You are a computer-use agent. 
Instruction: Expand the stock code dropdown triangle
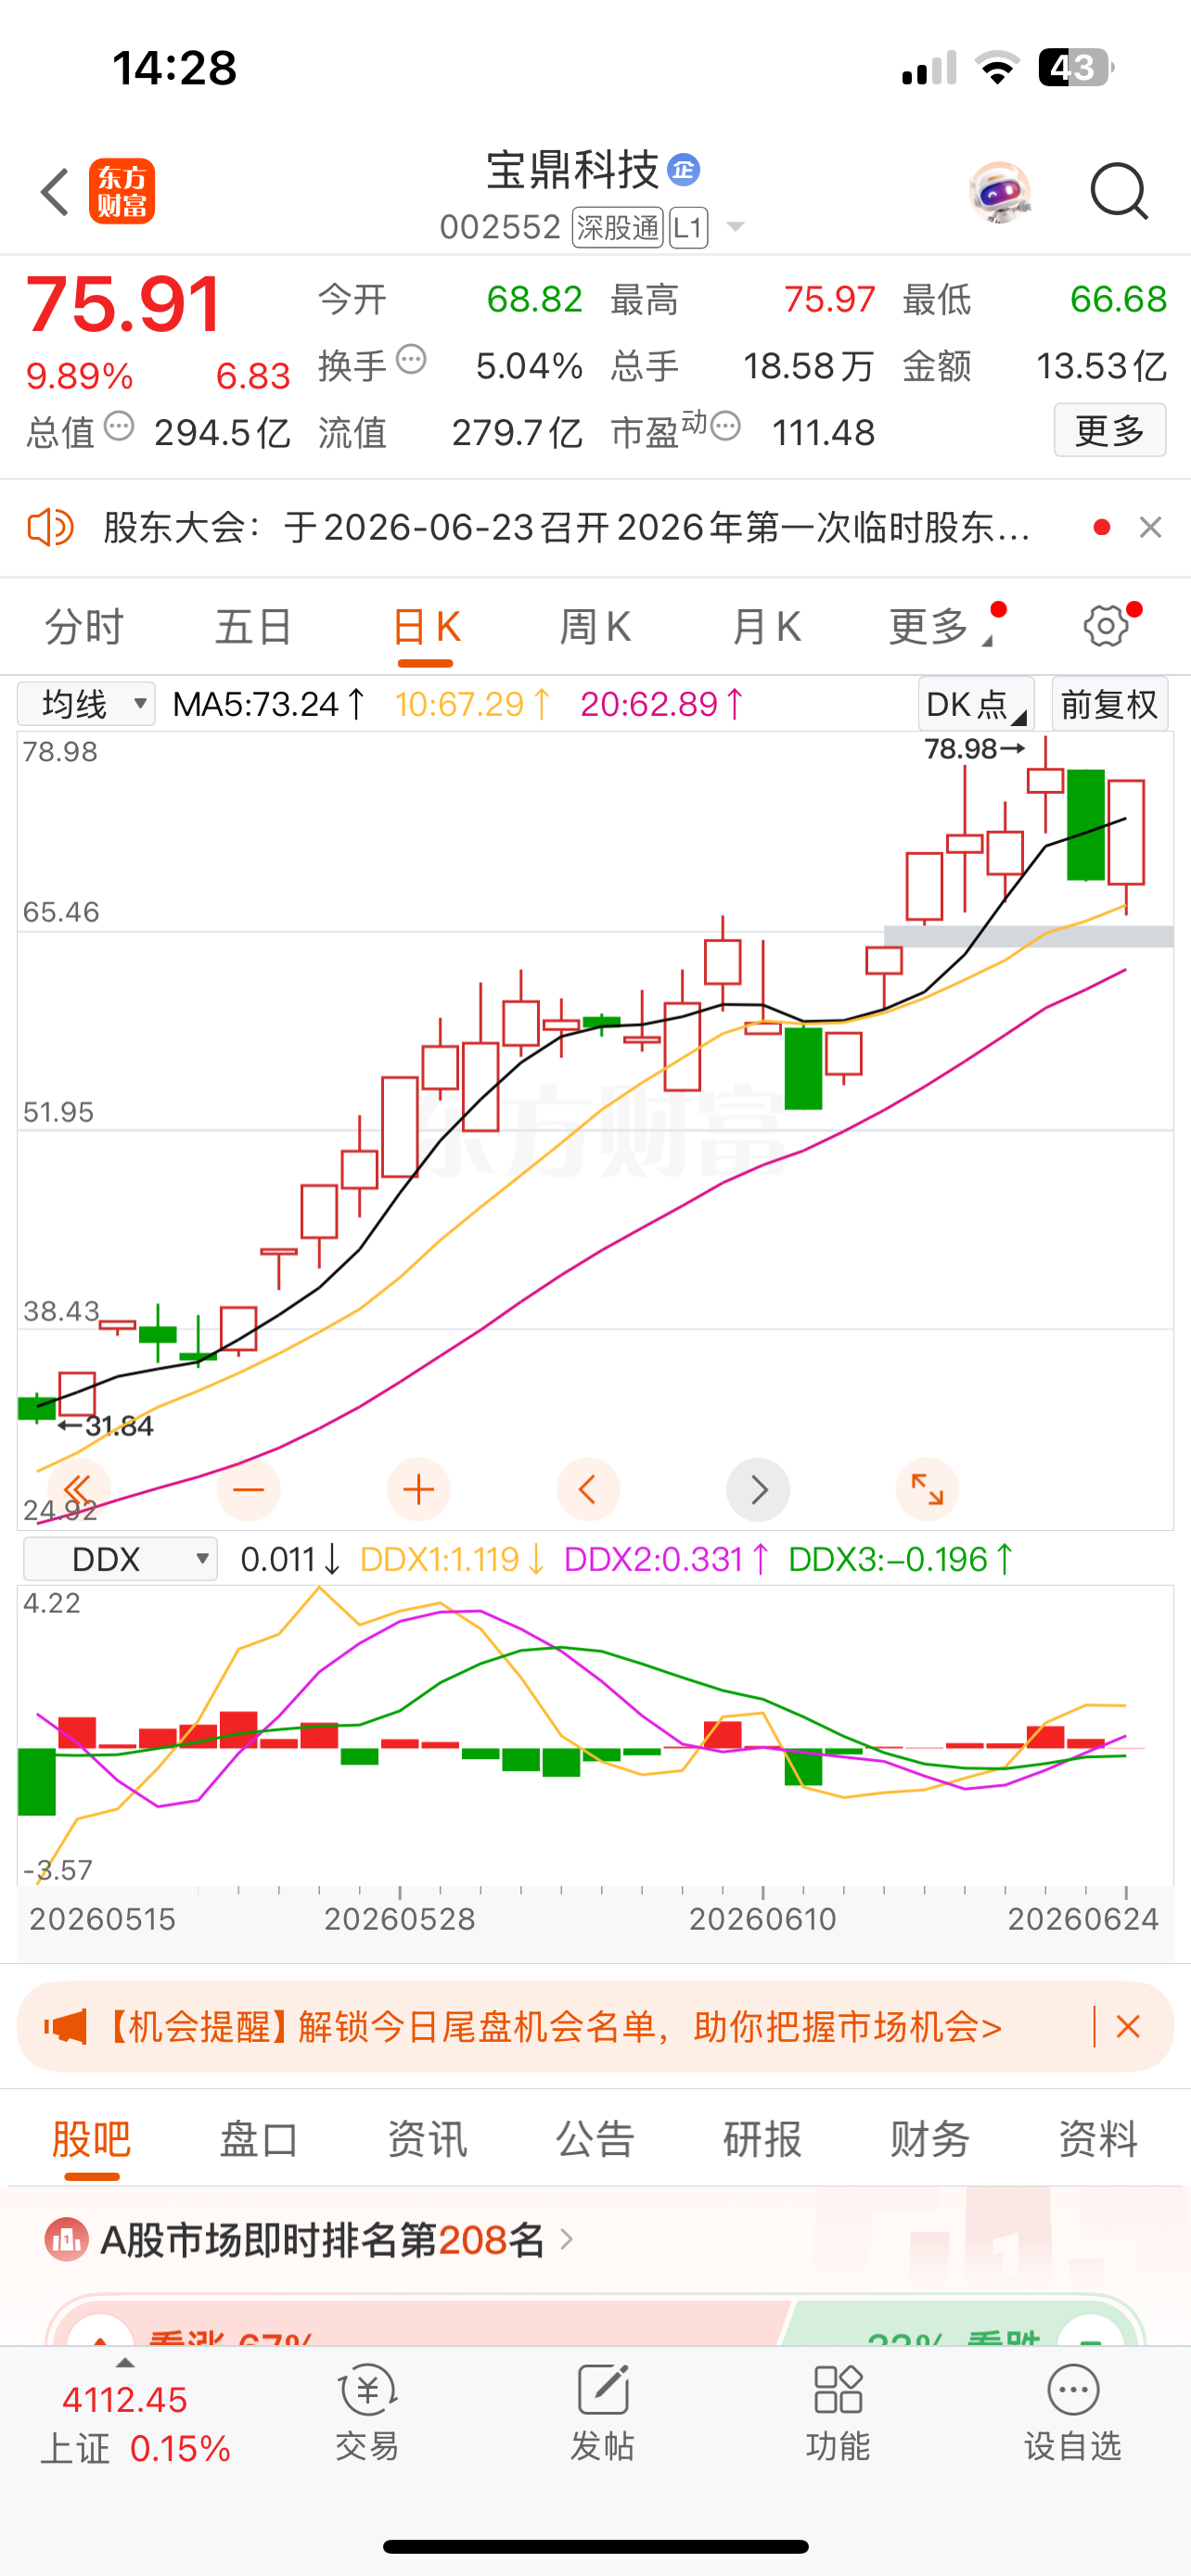[735, 227]
